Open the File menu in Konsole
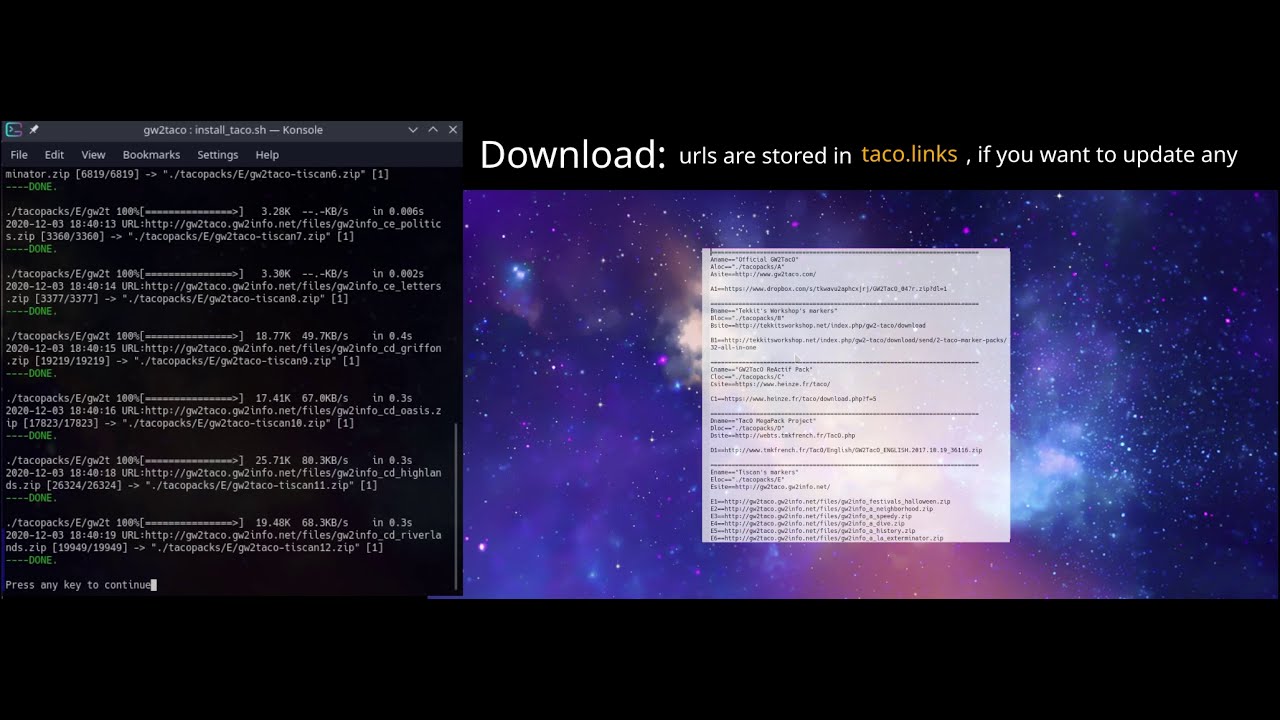This screenshot has height=720, width=1280. [x=19, y=155]
